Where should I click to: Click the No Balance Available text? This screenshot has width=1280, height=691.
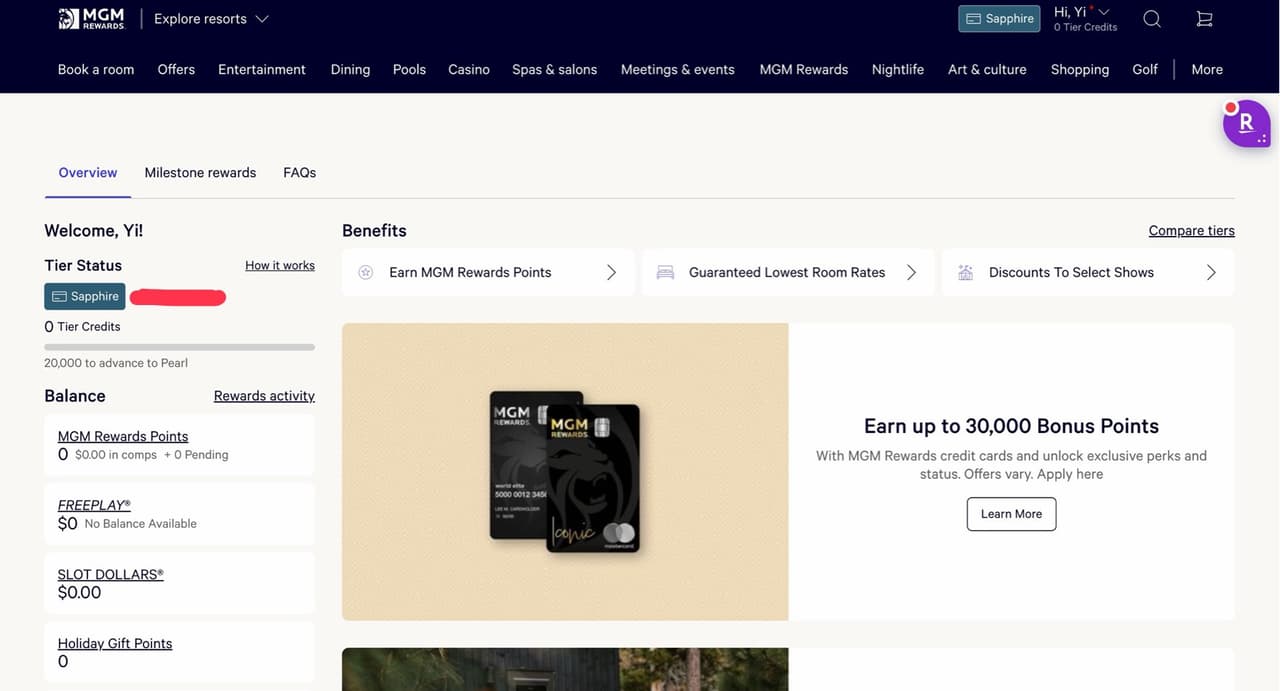coord(141,523)
